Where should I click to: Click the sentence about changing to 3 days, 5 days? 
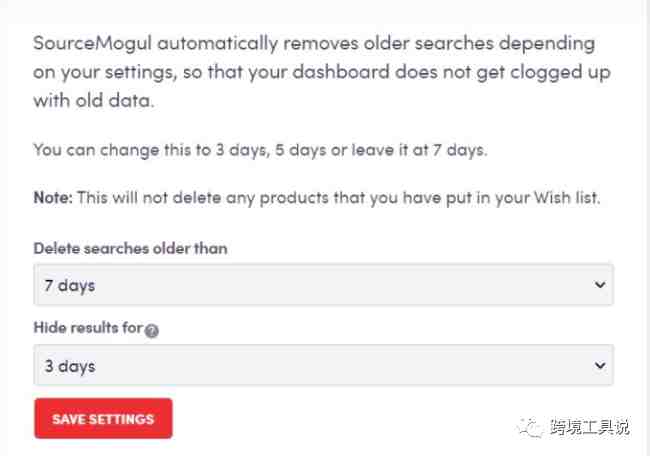pyautogui.click(x=260, y=150)
